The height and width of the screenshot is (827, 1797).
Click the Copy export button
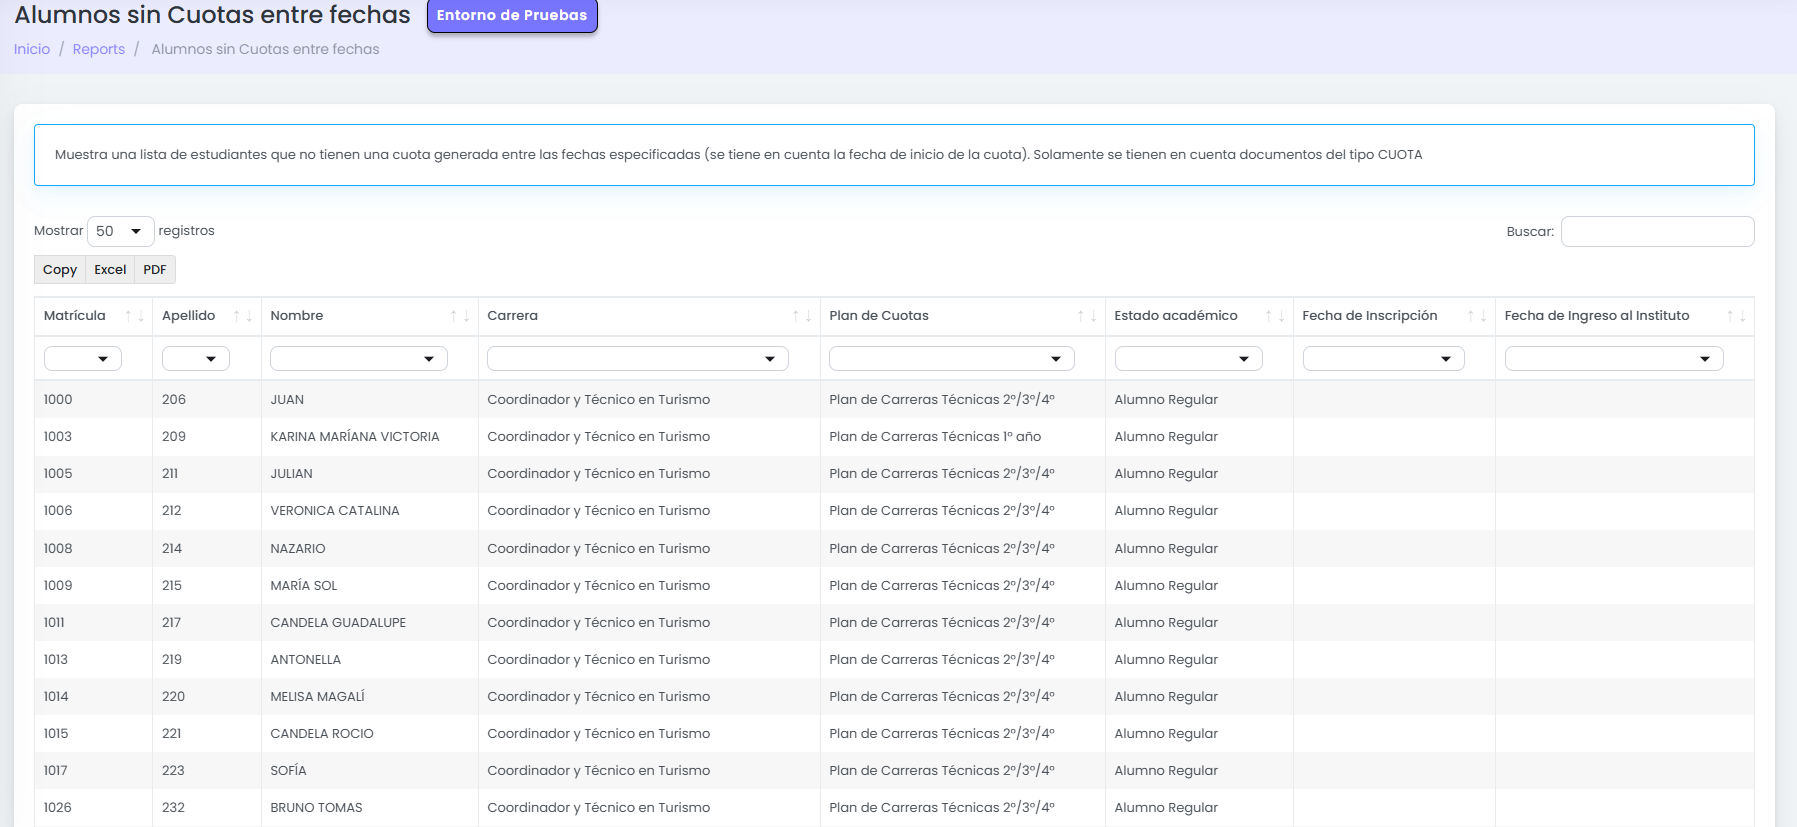tap(60, 270)
